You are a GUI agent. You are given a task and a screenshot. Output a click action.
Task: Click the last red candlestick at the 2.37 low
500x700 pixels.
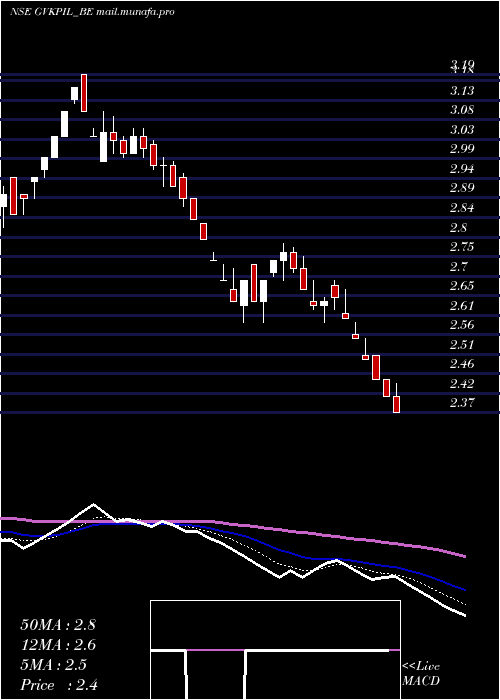396,404
